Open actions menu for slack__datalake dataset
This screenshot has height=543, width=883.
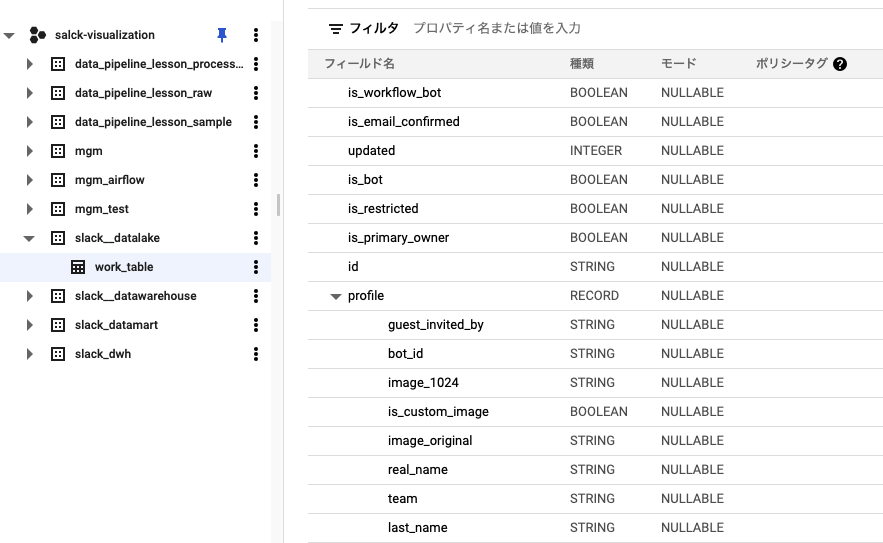(x=256, y=238)
